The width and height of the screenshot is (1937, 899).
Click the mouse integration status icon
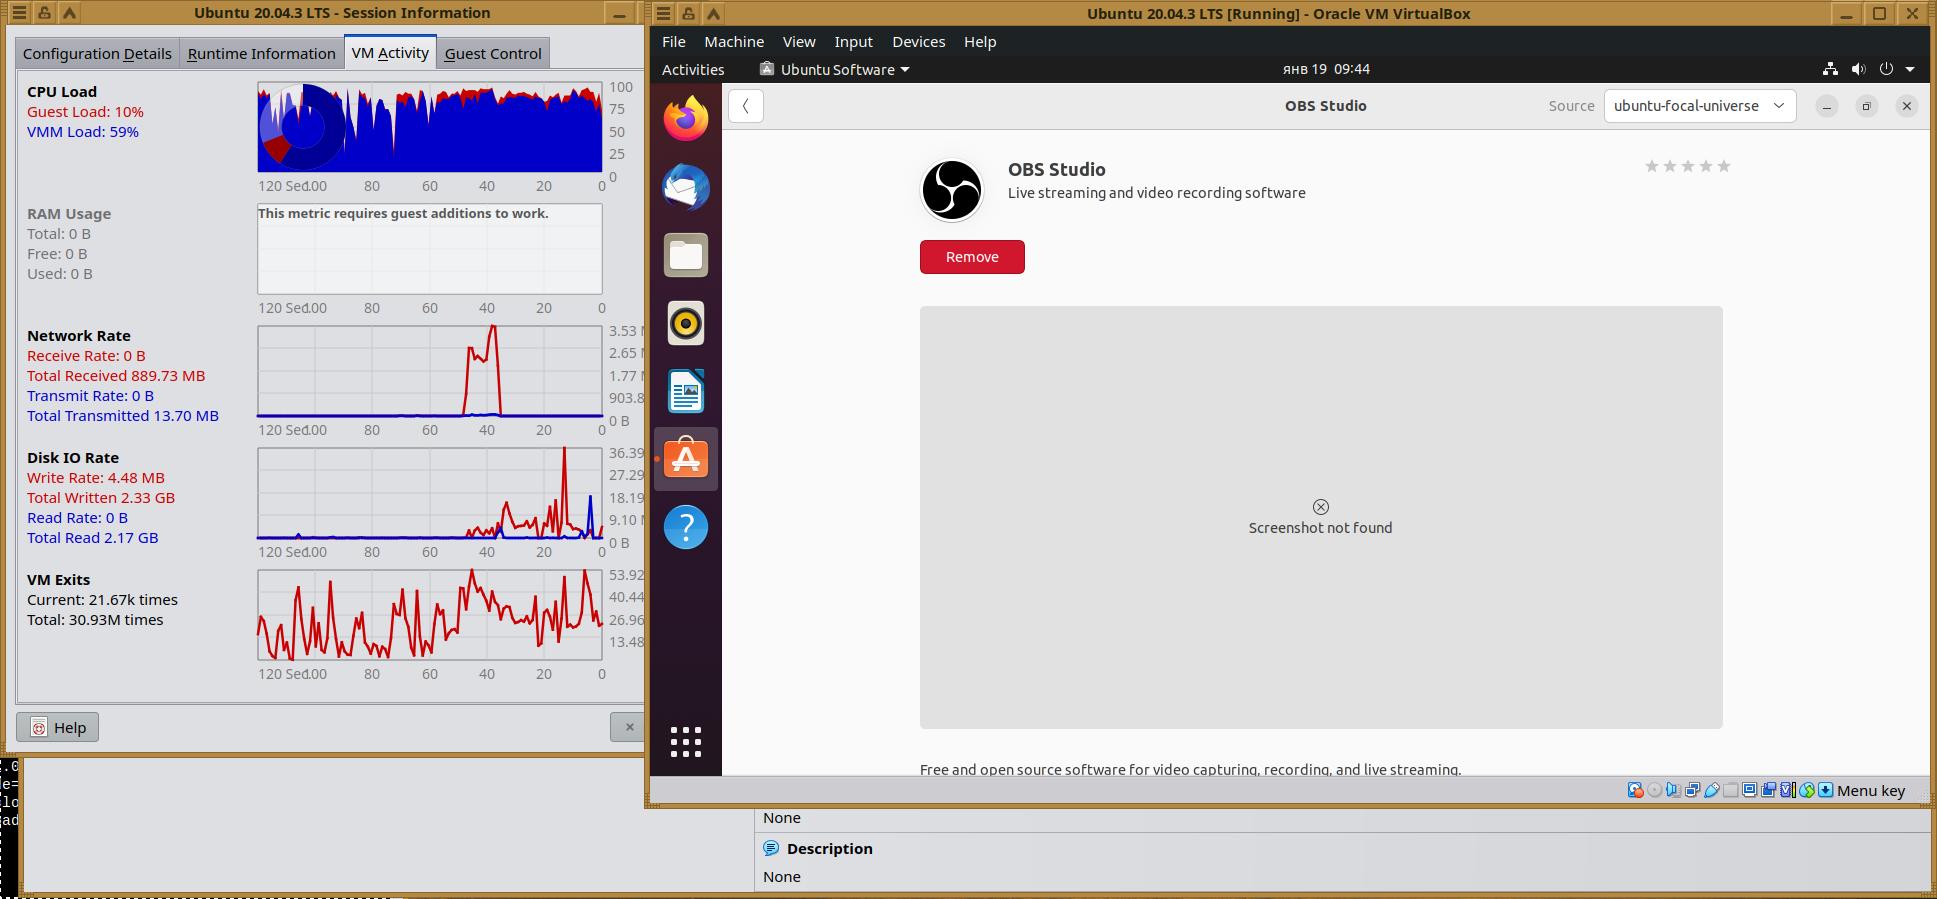tap(1807, 790)
